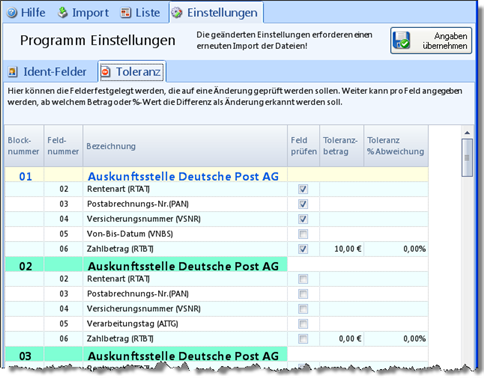Select the Toleranz sub-tab
The image size is (484, 378).
(x=132, y=71)
